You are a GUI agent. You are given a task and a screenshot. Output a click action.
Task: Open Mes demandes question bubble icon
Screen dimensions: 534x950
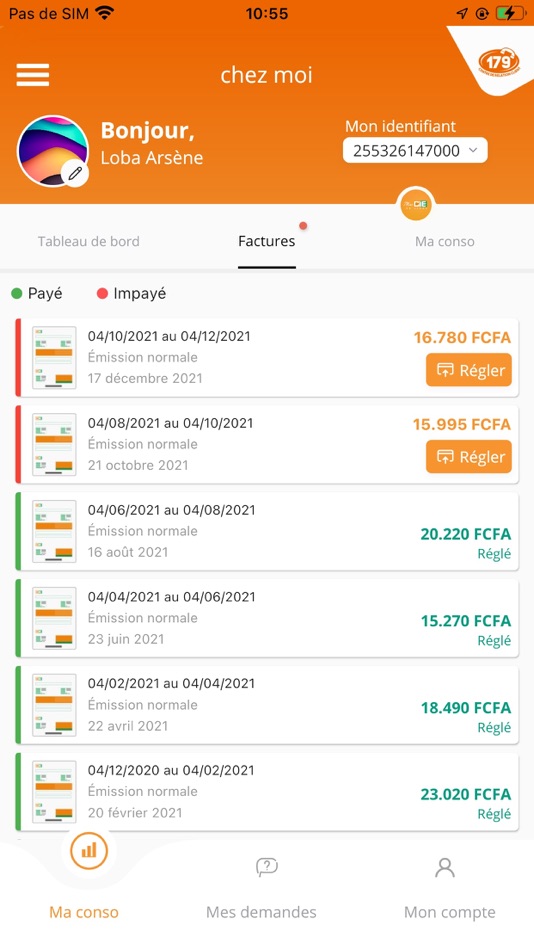tap(267, 867)
